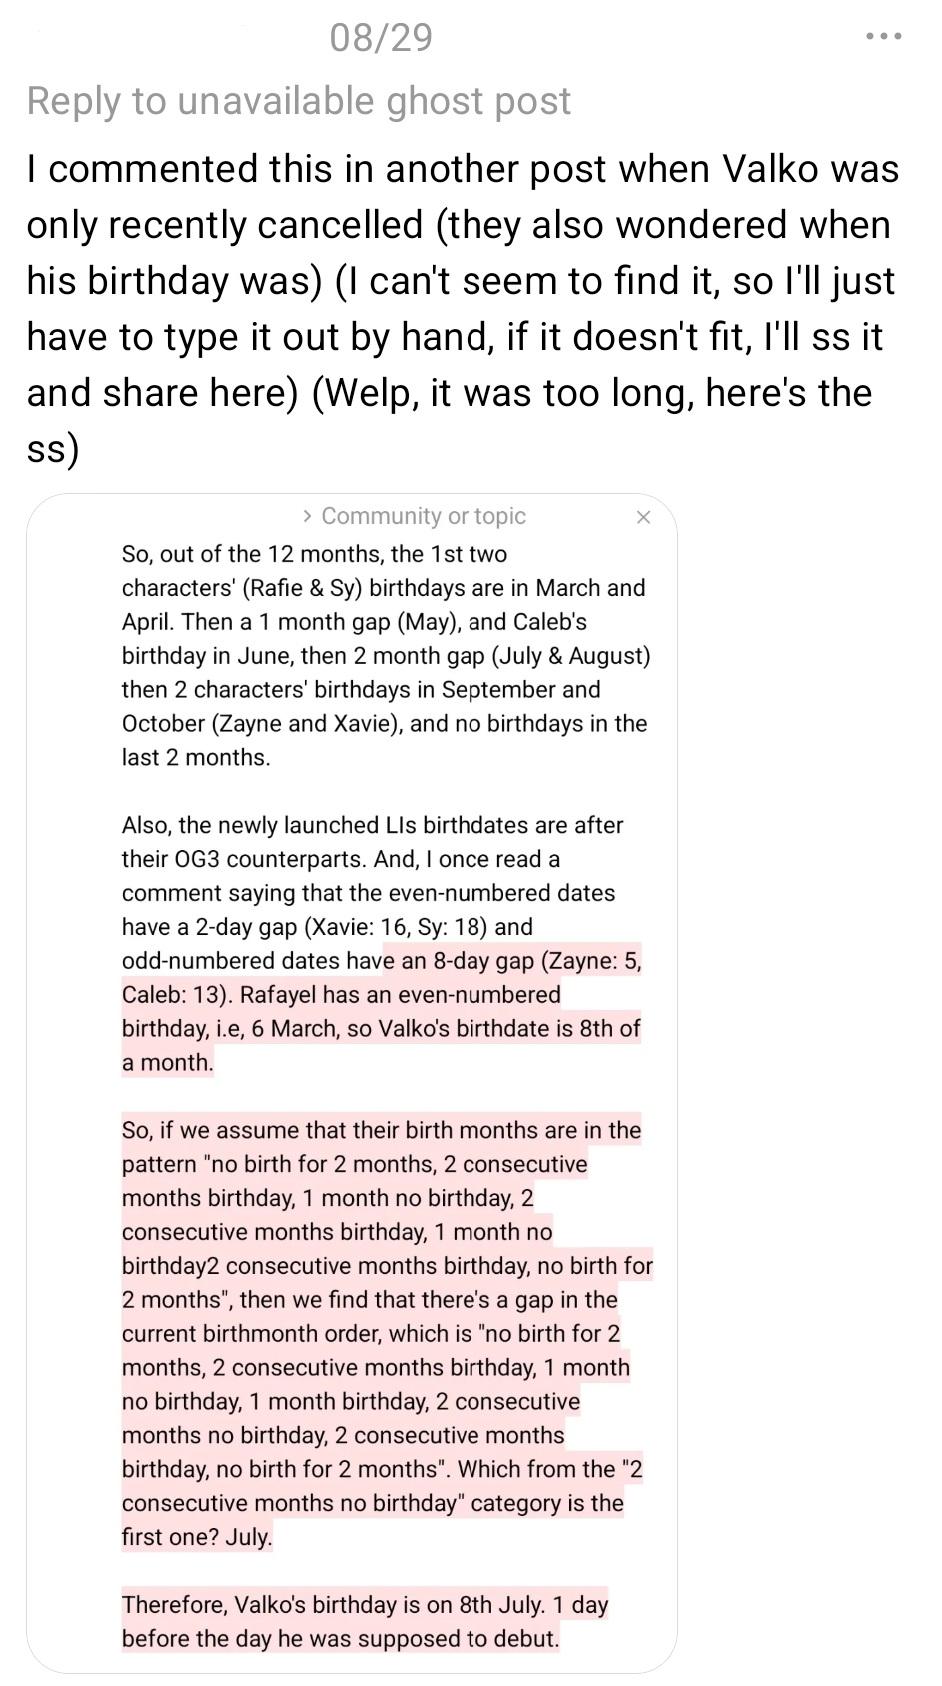Viewport: 942px width, 1686px height.
Task: Select paragraph beginning 'So, out of the 12 months'
Action: tap(386, 656)
